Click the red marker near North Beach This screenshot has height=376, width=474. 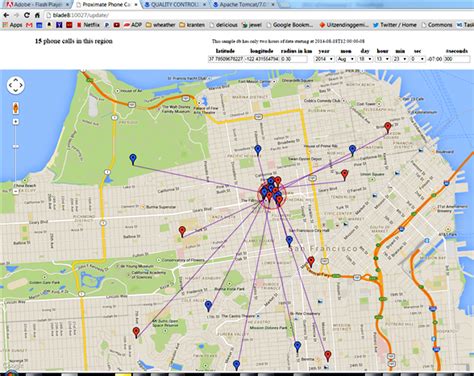387,127
